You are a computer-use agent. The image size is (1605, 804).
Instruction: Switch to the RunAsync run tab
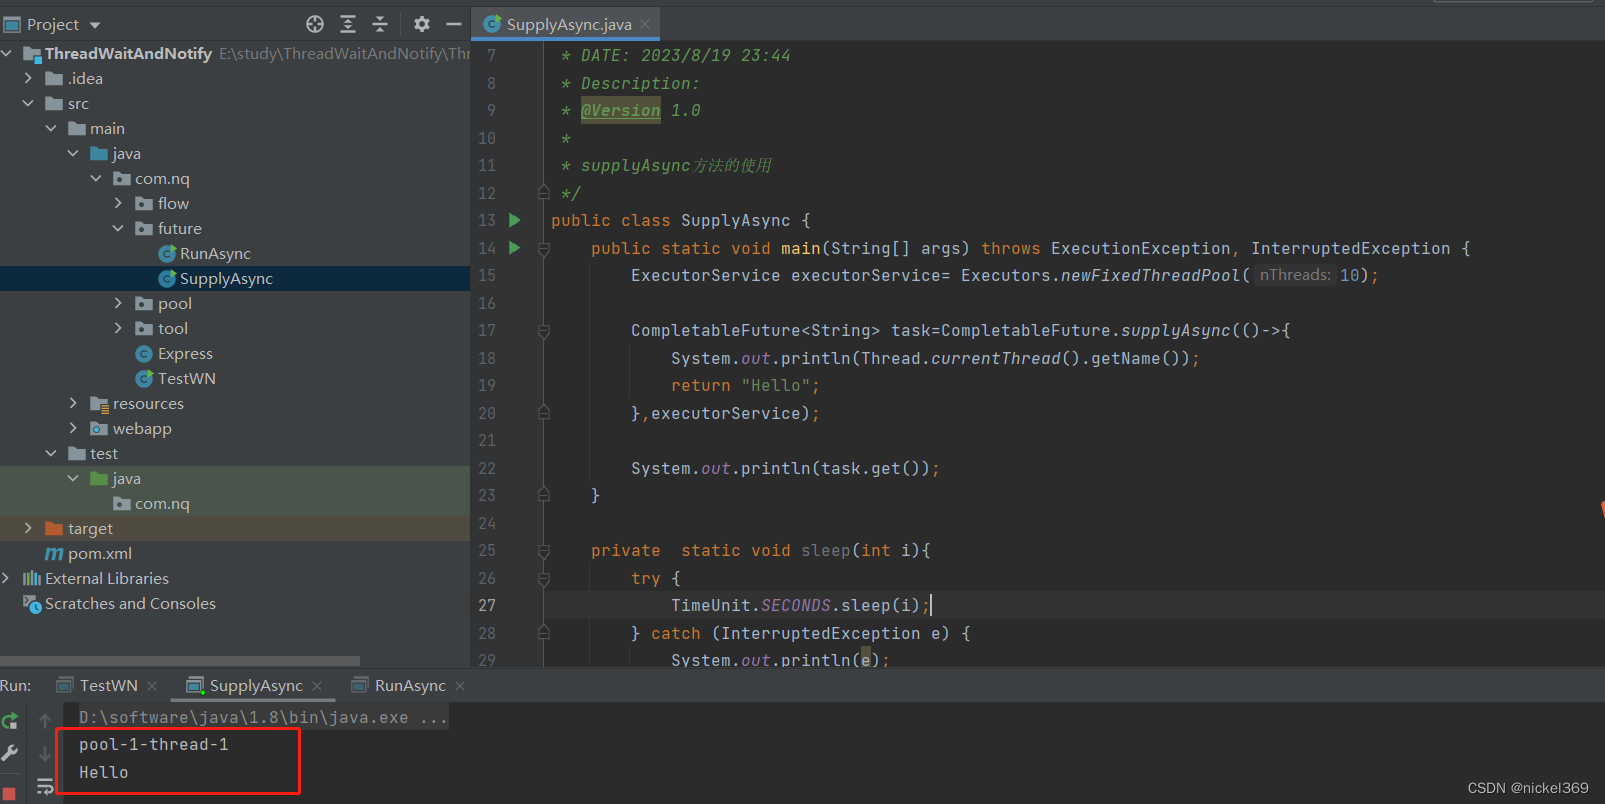click(x=410, y=686)
